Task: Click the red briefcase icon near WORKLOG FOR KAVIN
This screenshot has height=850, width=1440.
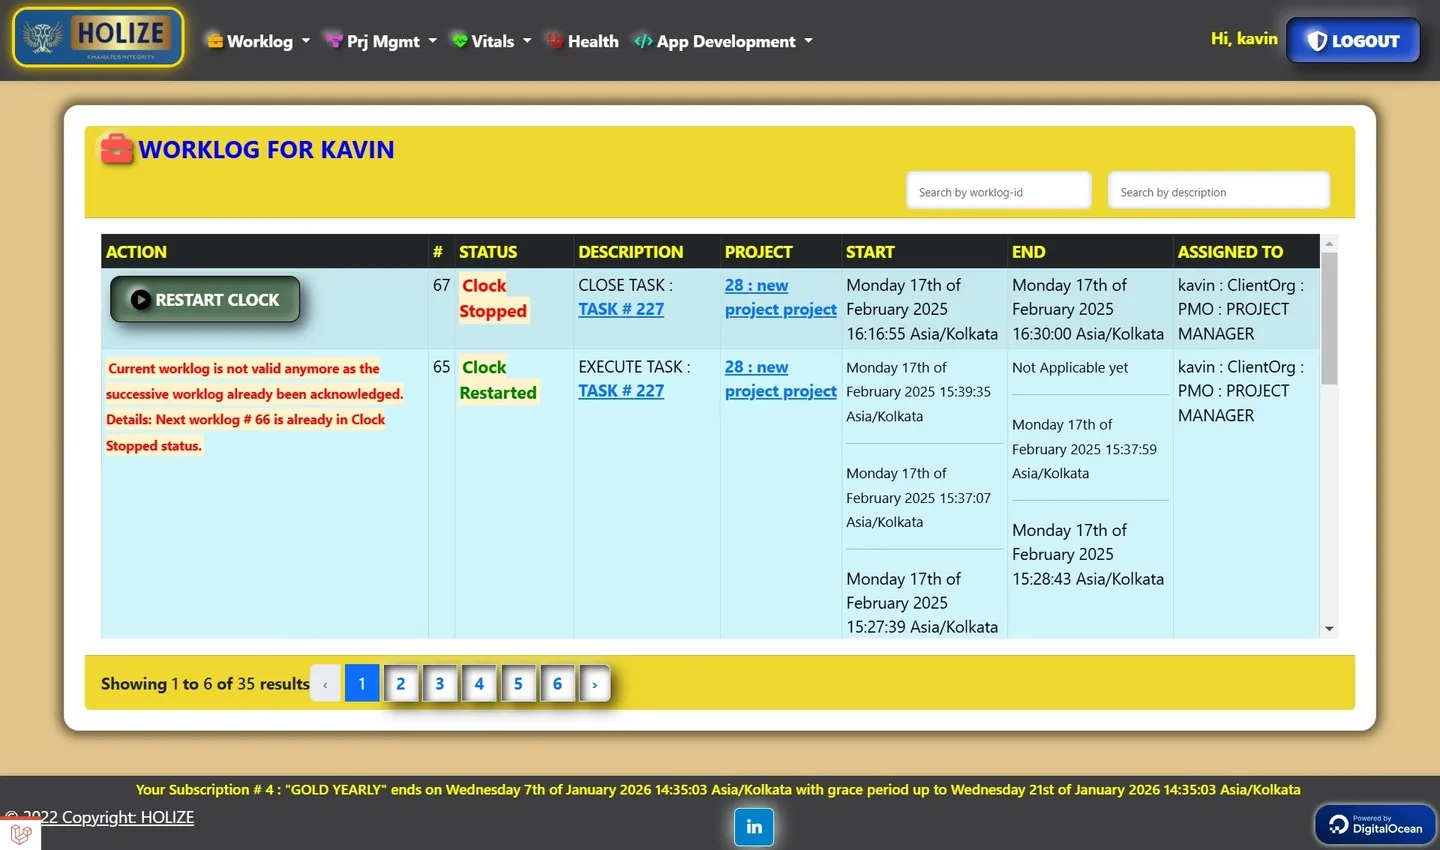Action: point(116,149)
